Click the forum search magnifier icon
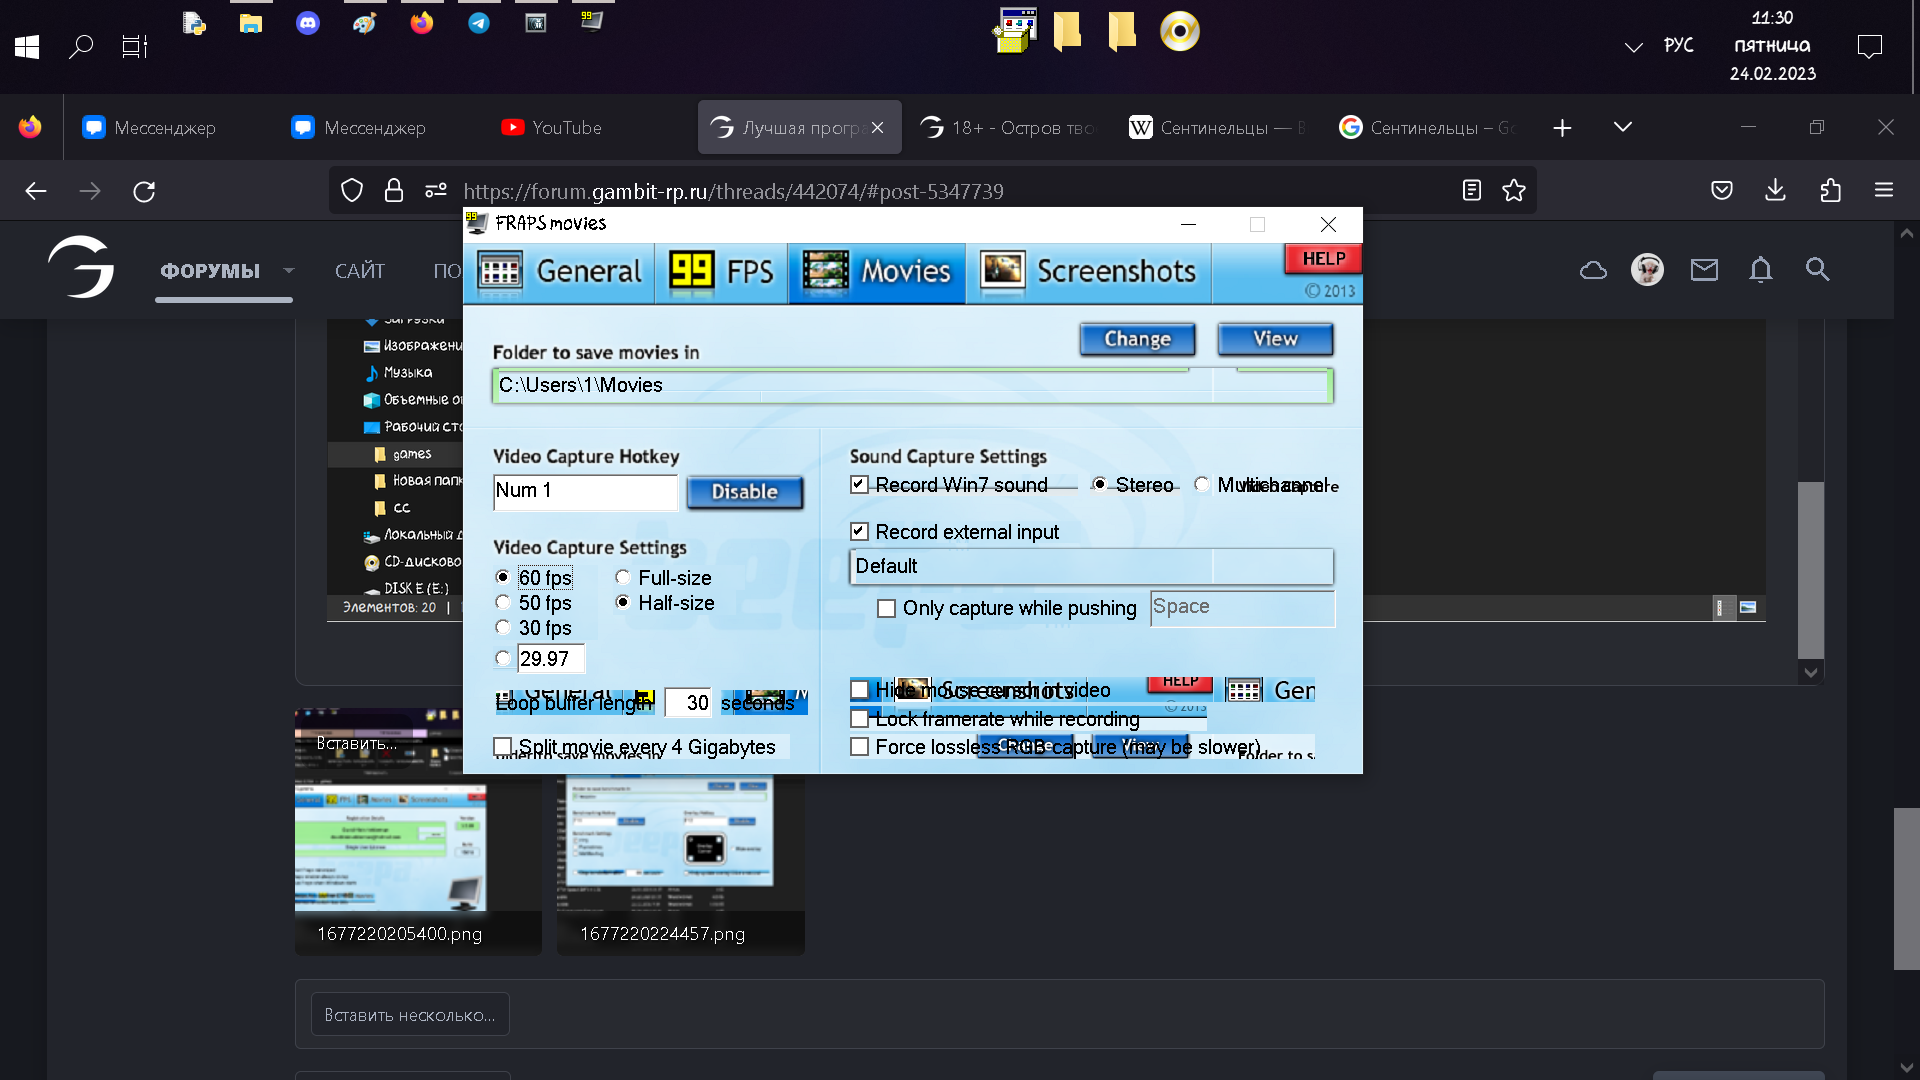The image size is (1920, 1080). point(1817,269)
